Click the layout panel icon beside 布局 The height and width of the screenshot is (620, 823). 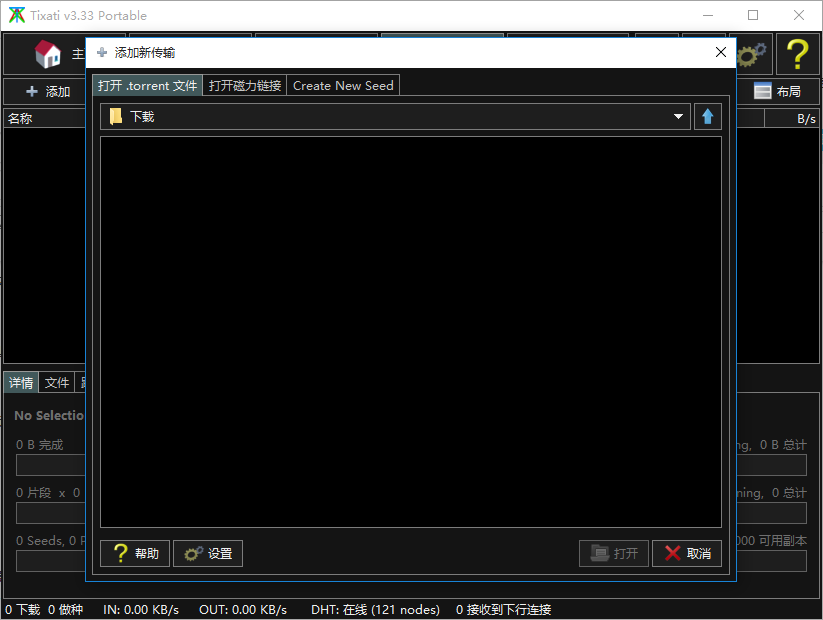click(762, 91)
